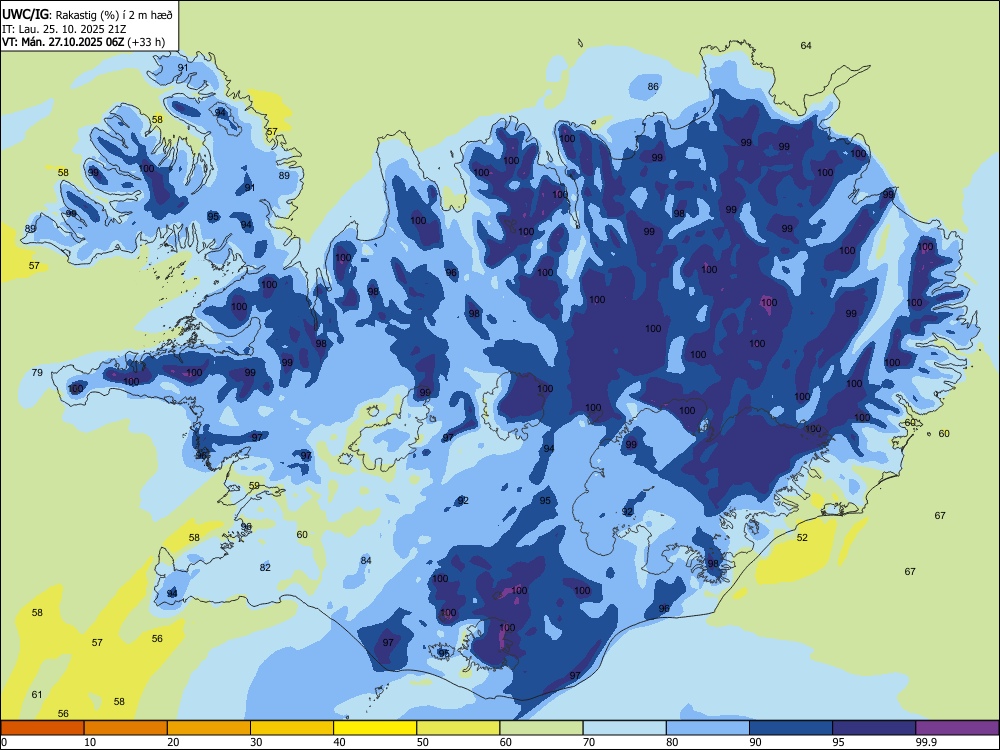
Task: Click the dark blue 90–95 legend swatch
Action: [791, 728]
